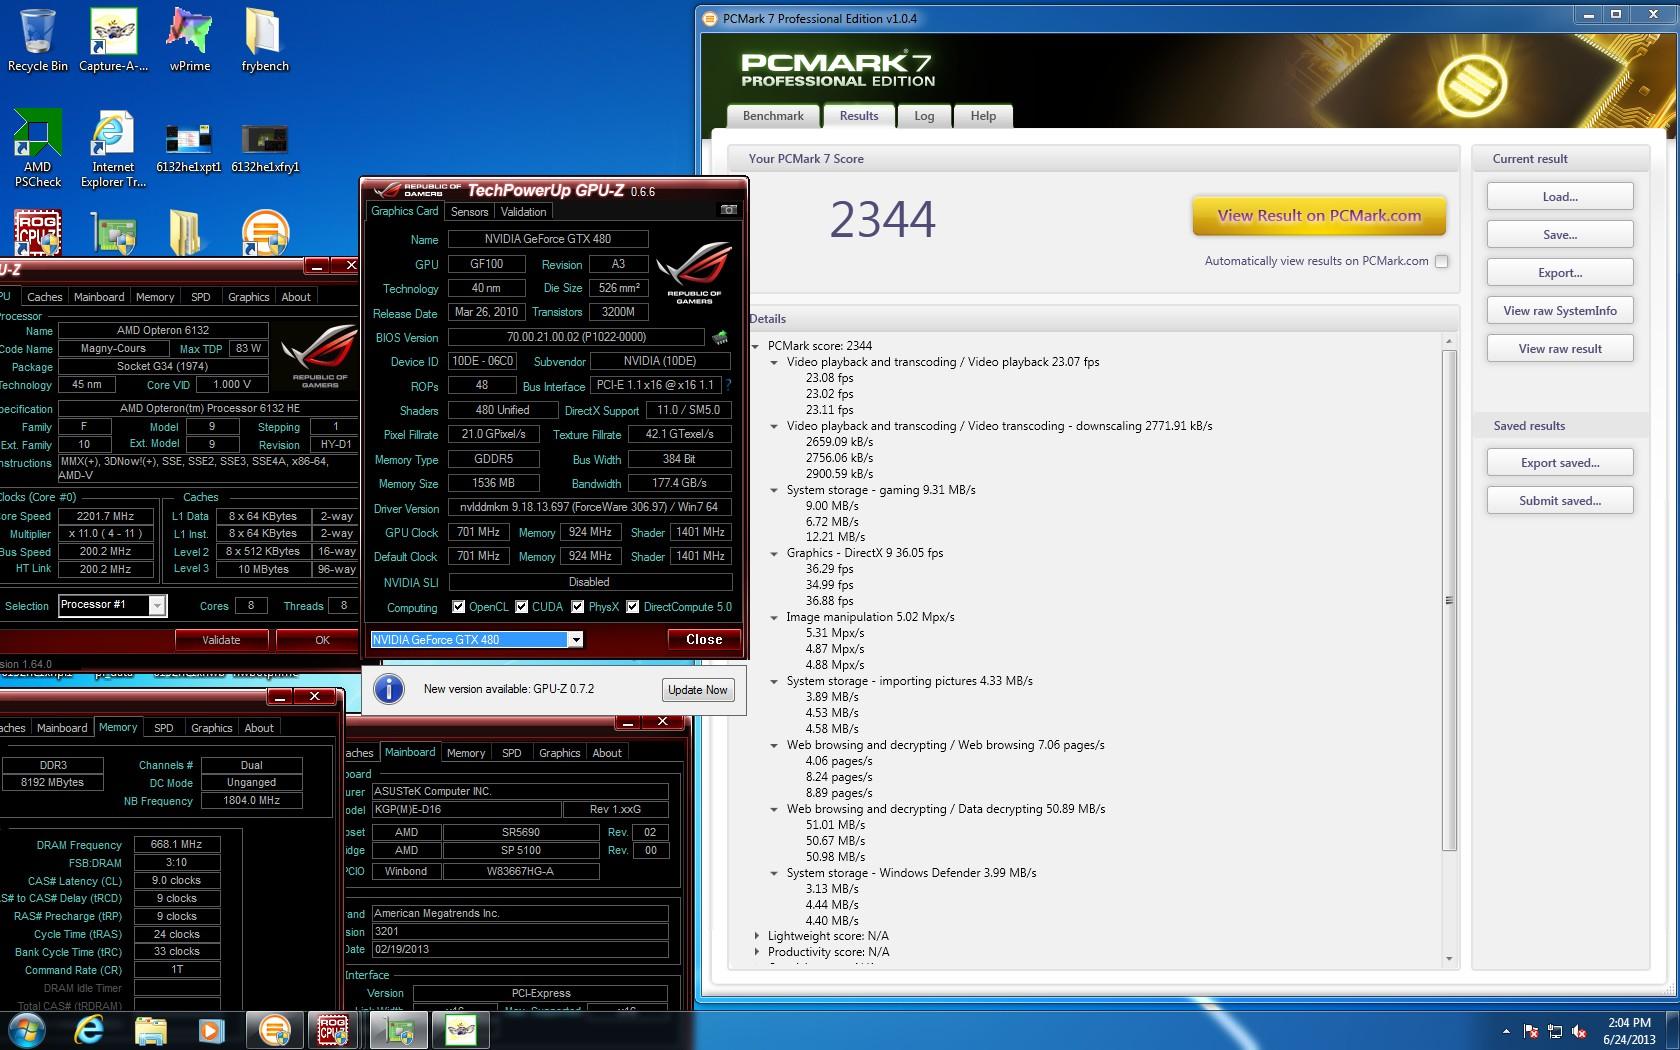
Task: Click the GPU-Z BIOS save chip icon
Action: pyautogui.click(x=719, y=337)
